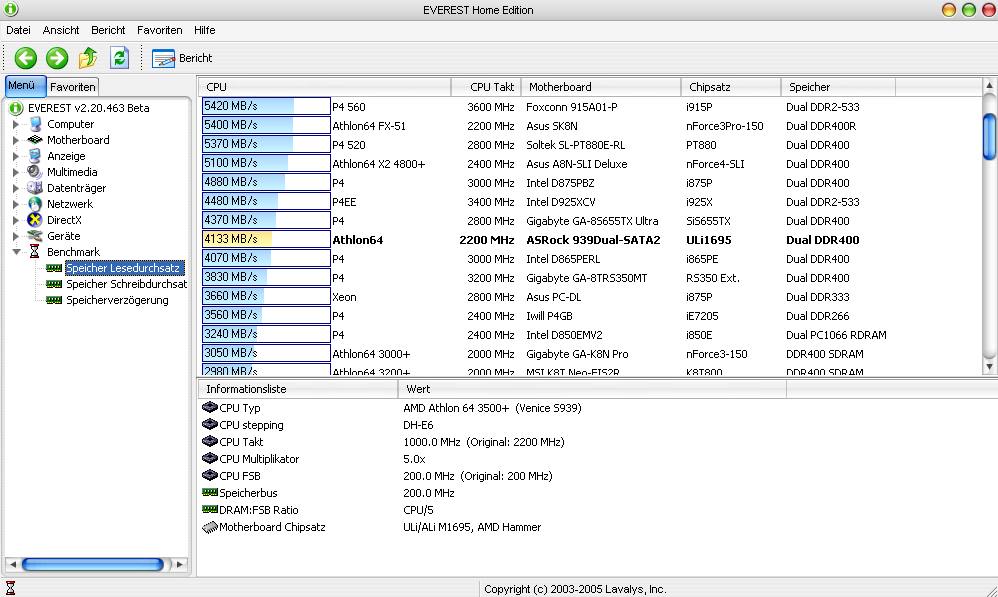The height and width of the screenshot is (597, 998).
Task: Click the Multimedia tree icon
Action: [35, 172]
